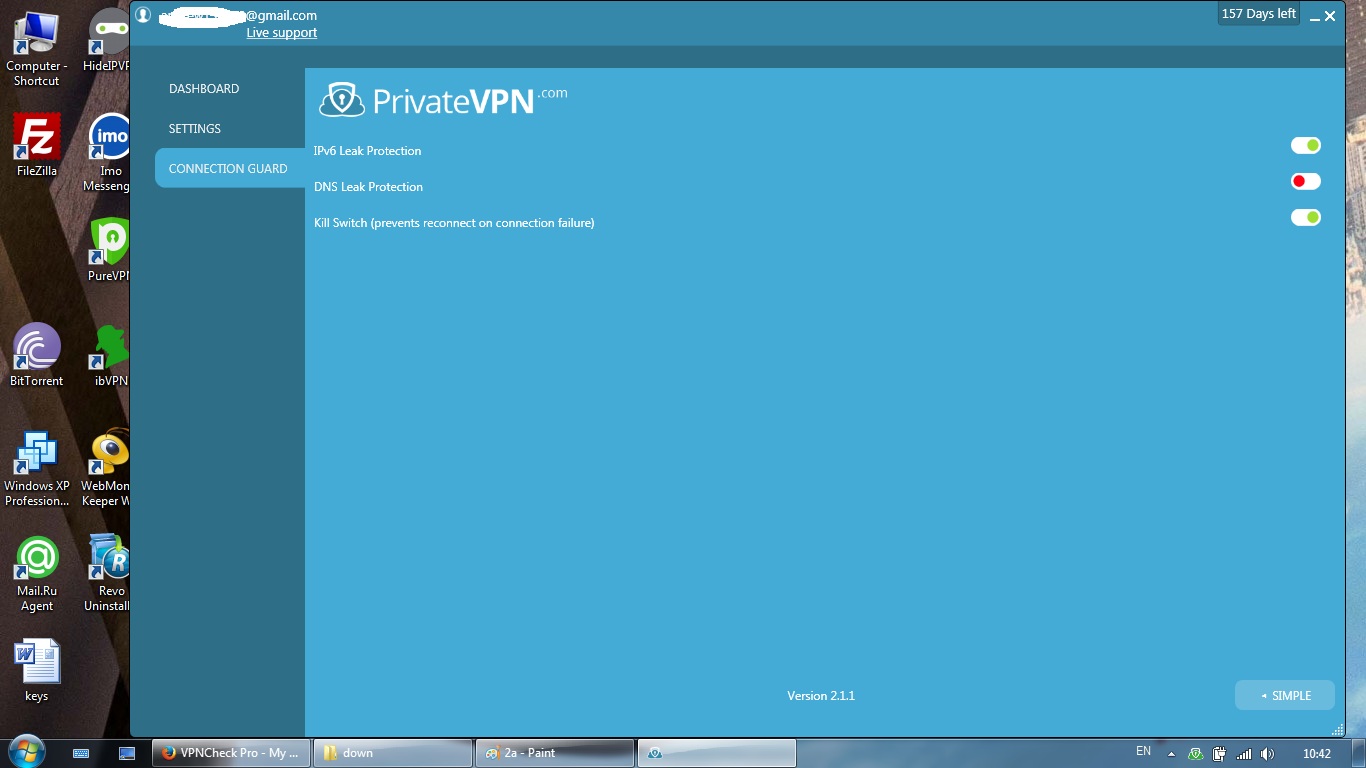Click the on-screen keyboard taskbar icon
The image size is (1366, 768).
pos(82,753)
